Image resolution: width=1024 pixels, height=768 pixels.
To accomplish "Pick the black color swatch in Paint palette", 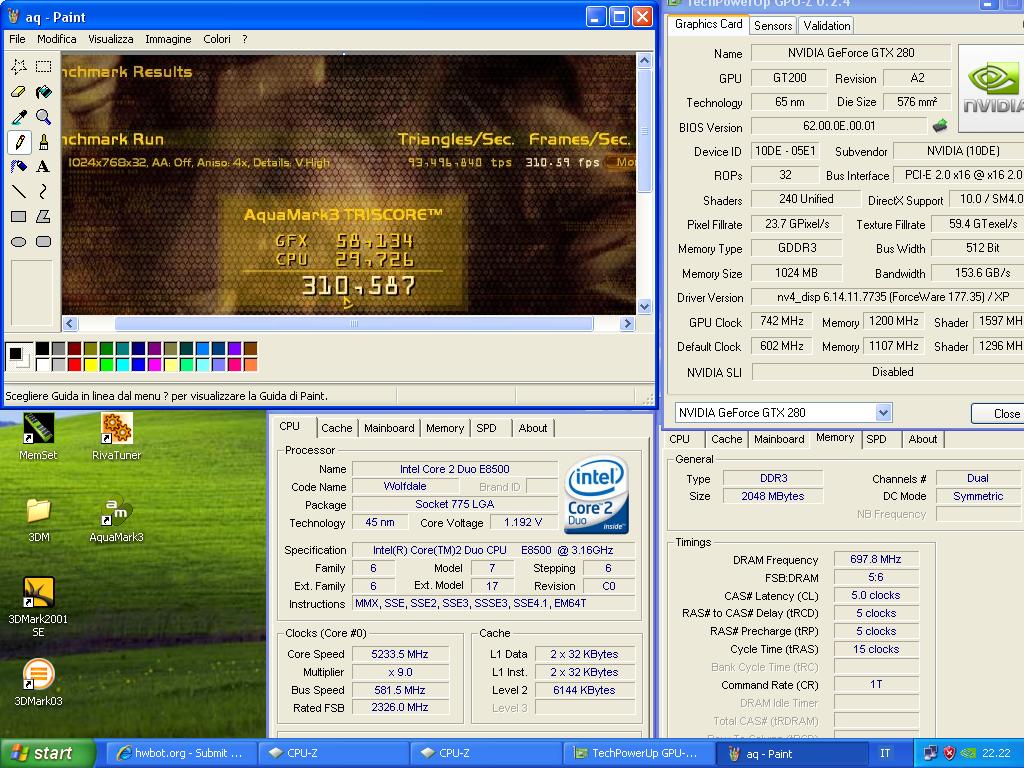I will 42,349.
